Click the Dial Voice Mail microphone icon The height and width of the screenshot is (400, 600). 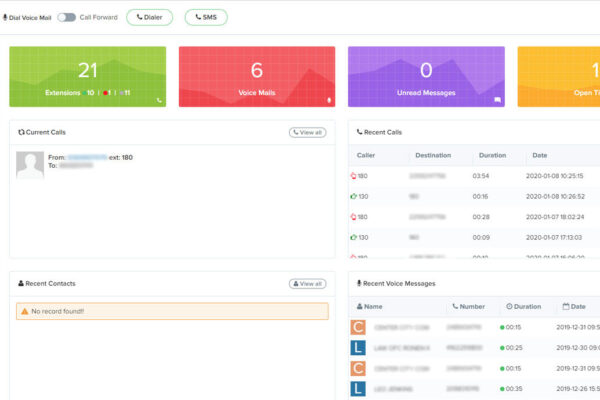pyautogui.click(x=5, y=18)
